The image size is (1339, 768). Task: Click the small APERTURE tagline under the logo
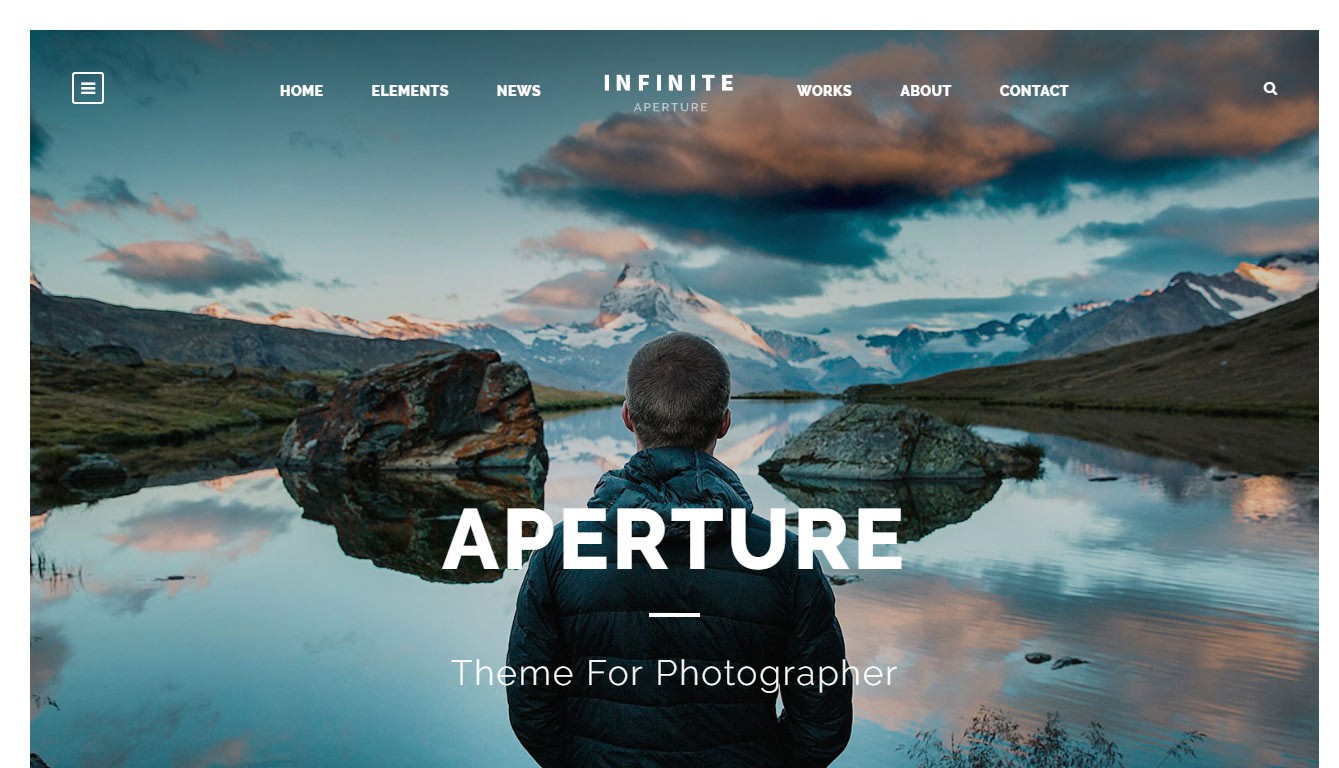coord(671,107)
